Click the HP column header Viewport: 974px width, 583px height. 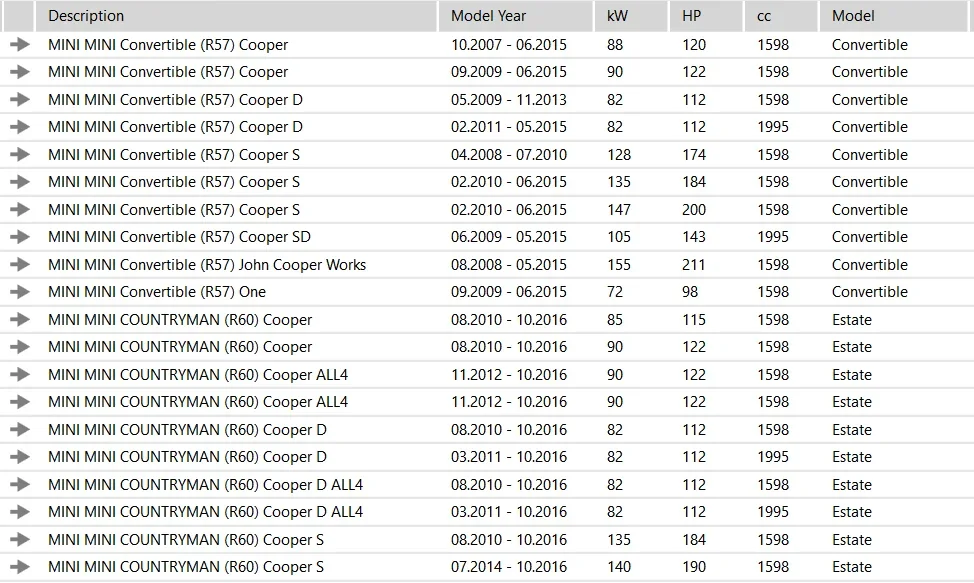coord(706,16)
